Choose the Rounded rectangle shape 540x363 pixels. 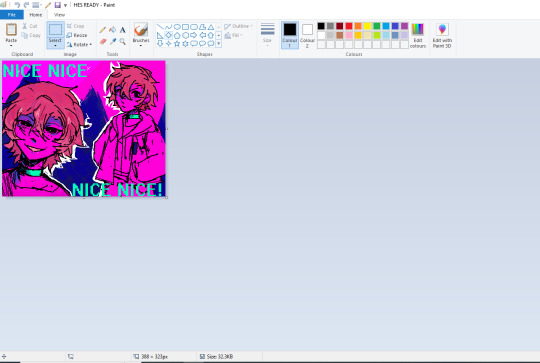[194, 27]
